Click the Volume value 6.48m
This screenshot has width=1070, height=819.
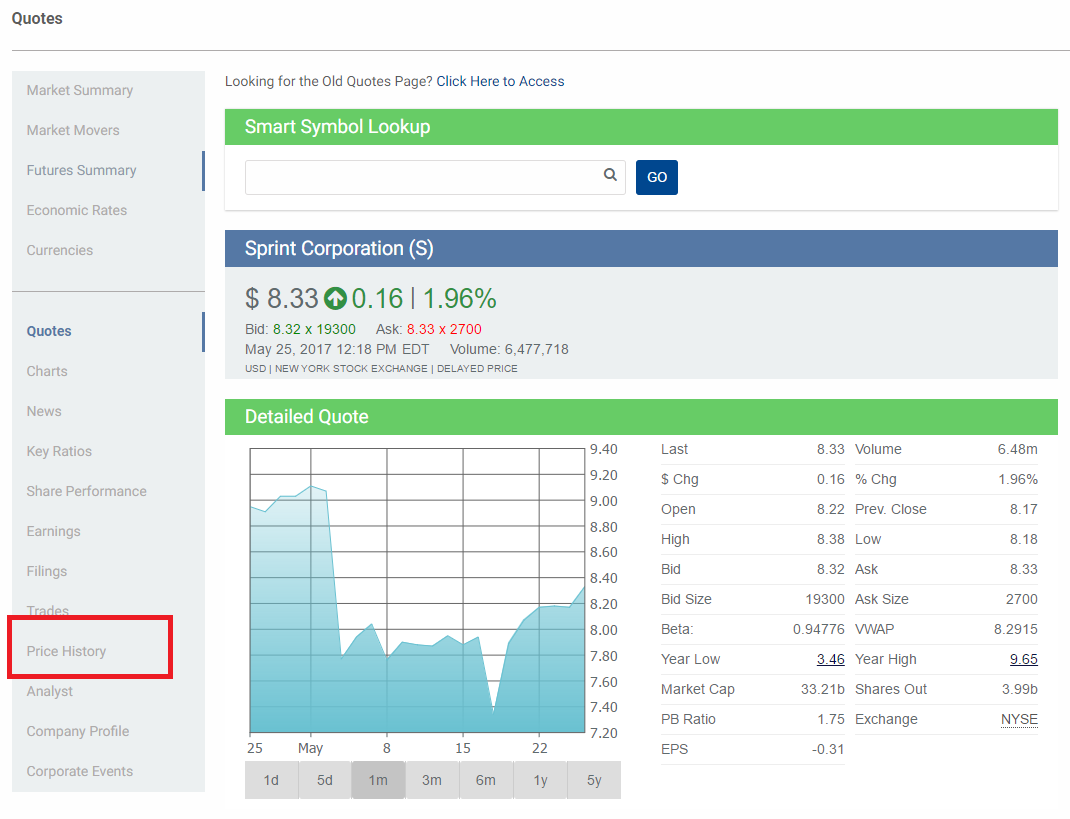[1017, 449]
